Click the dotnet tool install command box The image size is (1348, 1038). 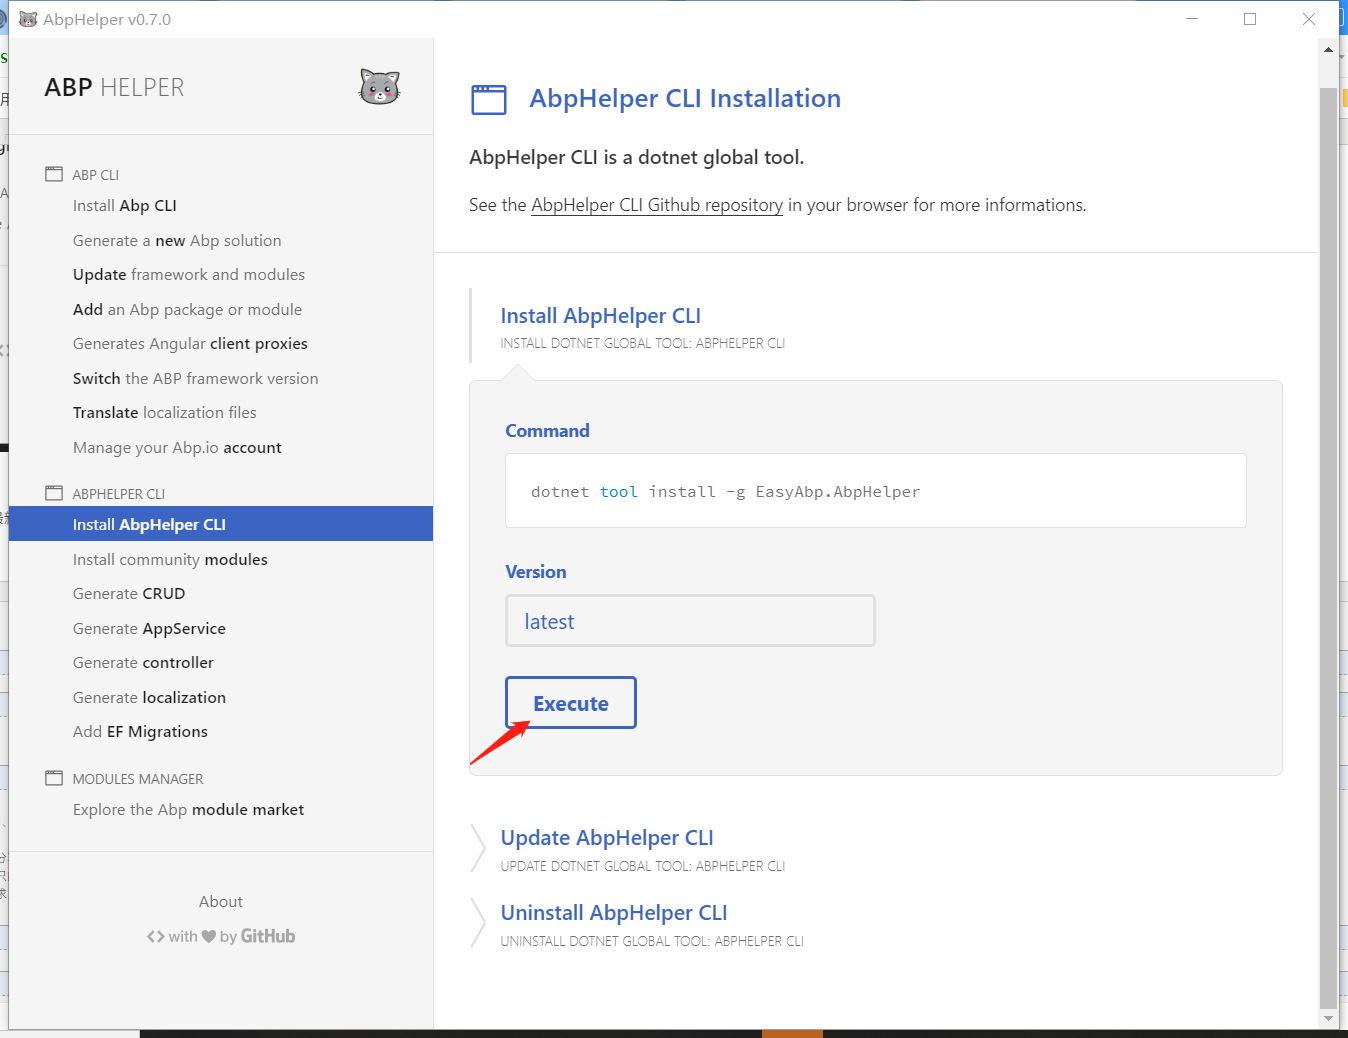coord(876,491)
